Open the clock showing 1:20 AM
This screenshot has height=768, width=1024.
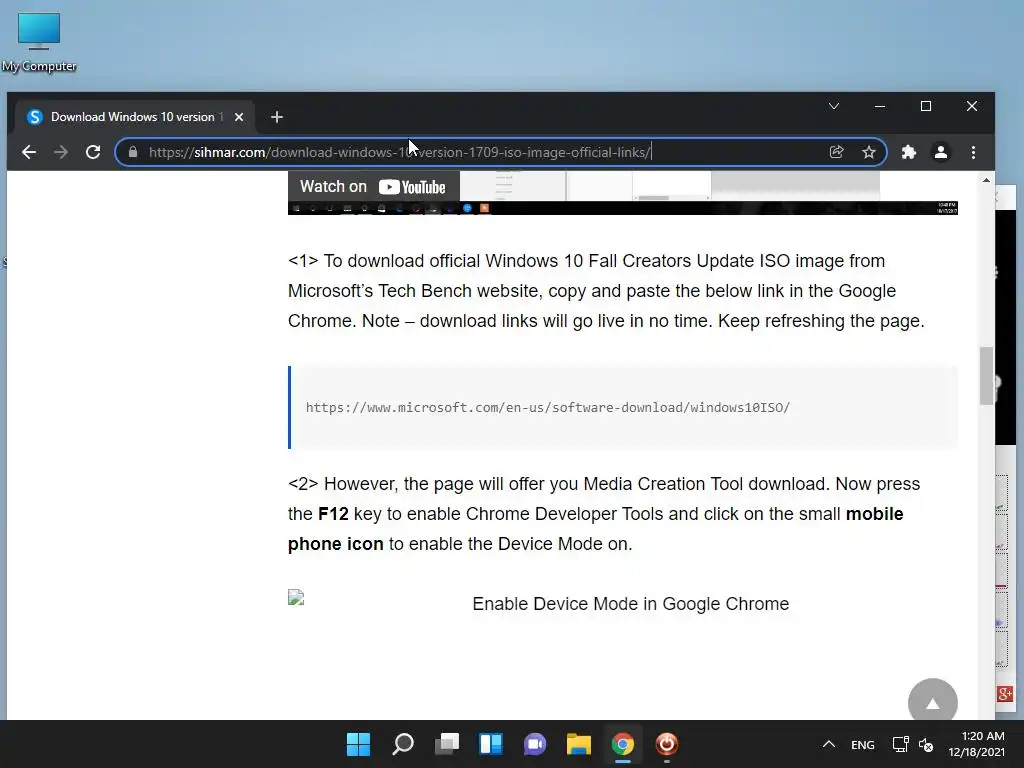pos(976,744)
